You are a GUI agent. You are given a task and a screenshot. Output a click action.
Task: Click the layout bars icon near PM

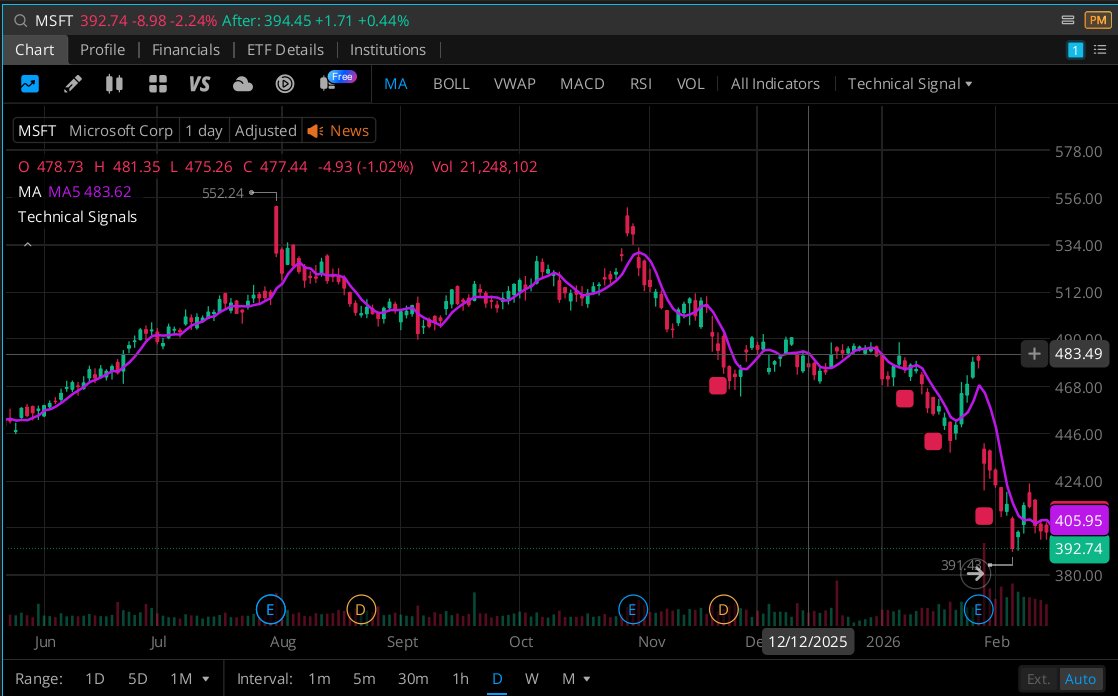[1067, 20]
